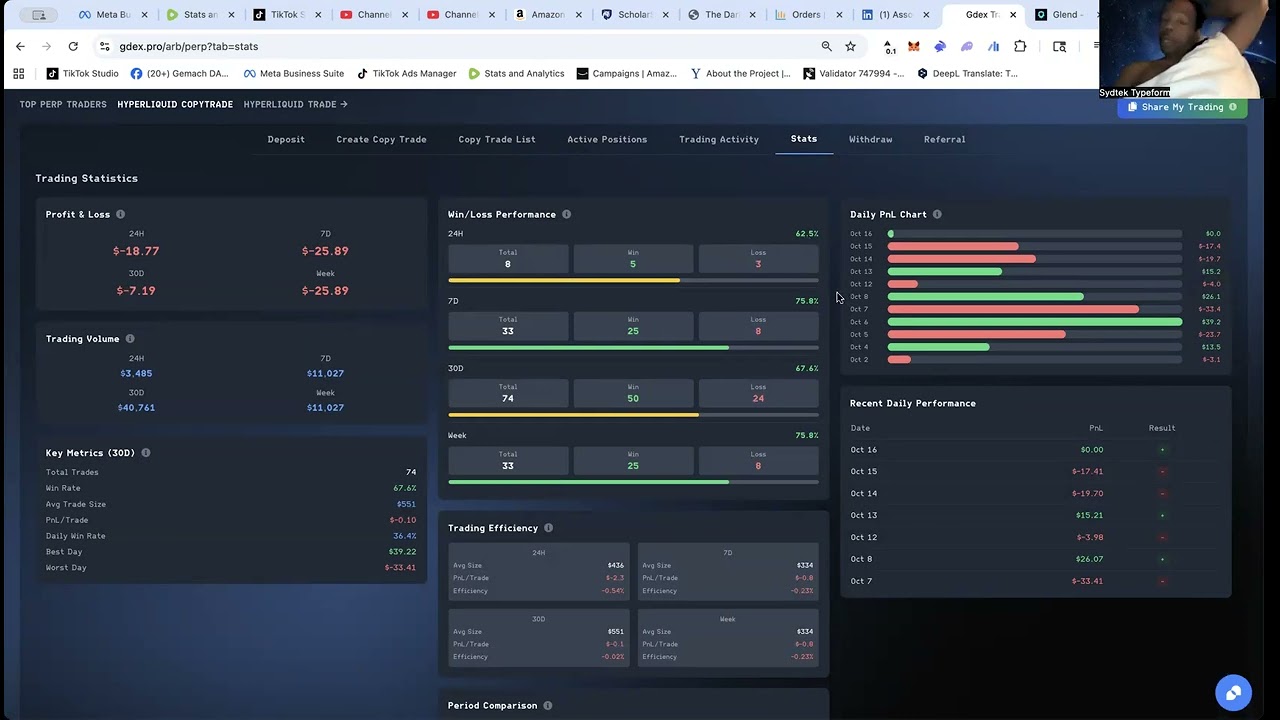Screen dimensions: 1280x720
Task: Go to Top Perp Traders link
Action: coord(63,104)
